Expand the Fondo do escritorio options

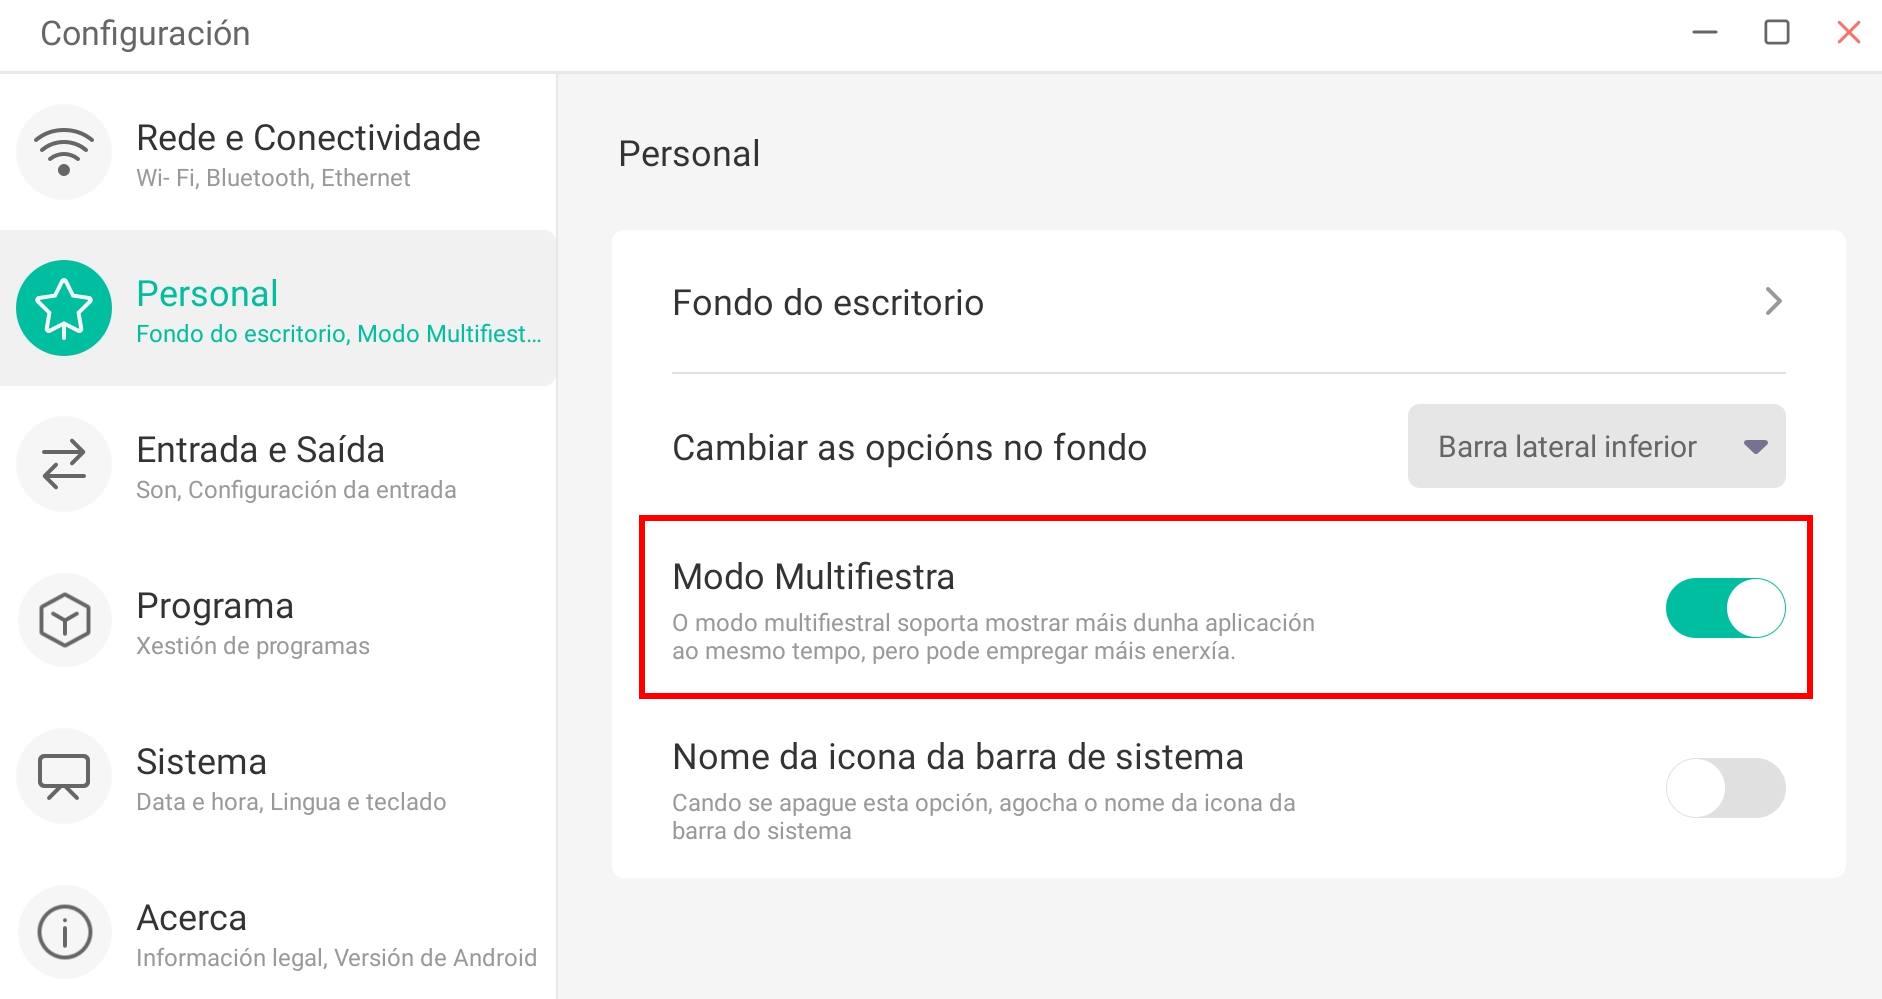[x=1772, y=302]
